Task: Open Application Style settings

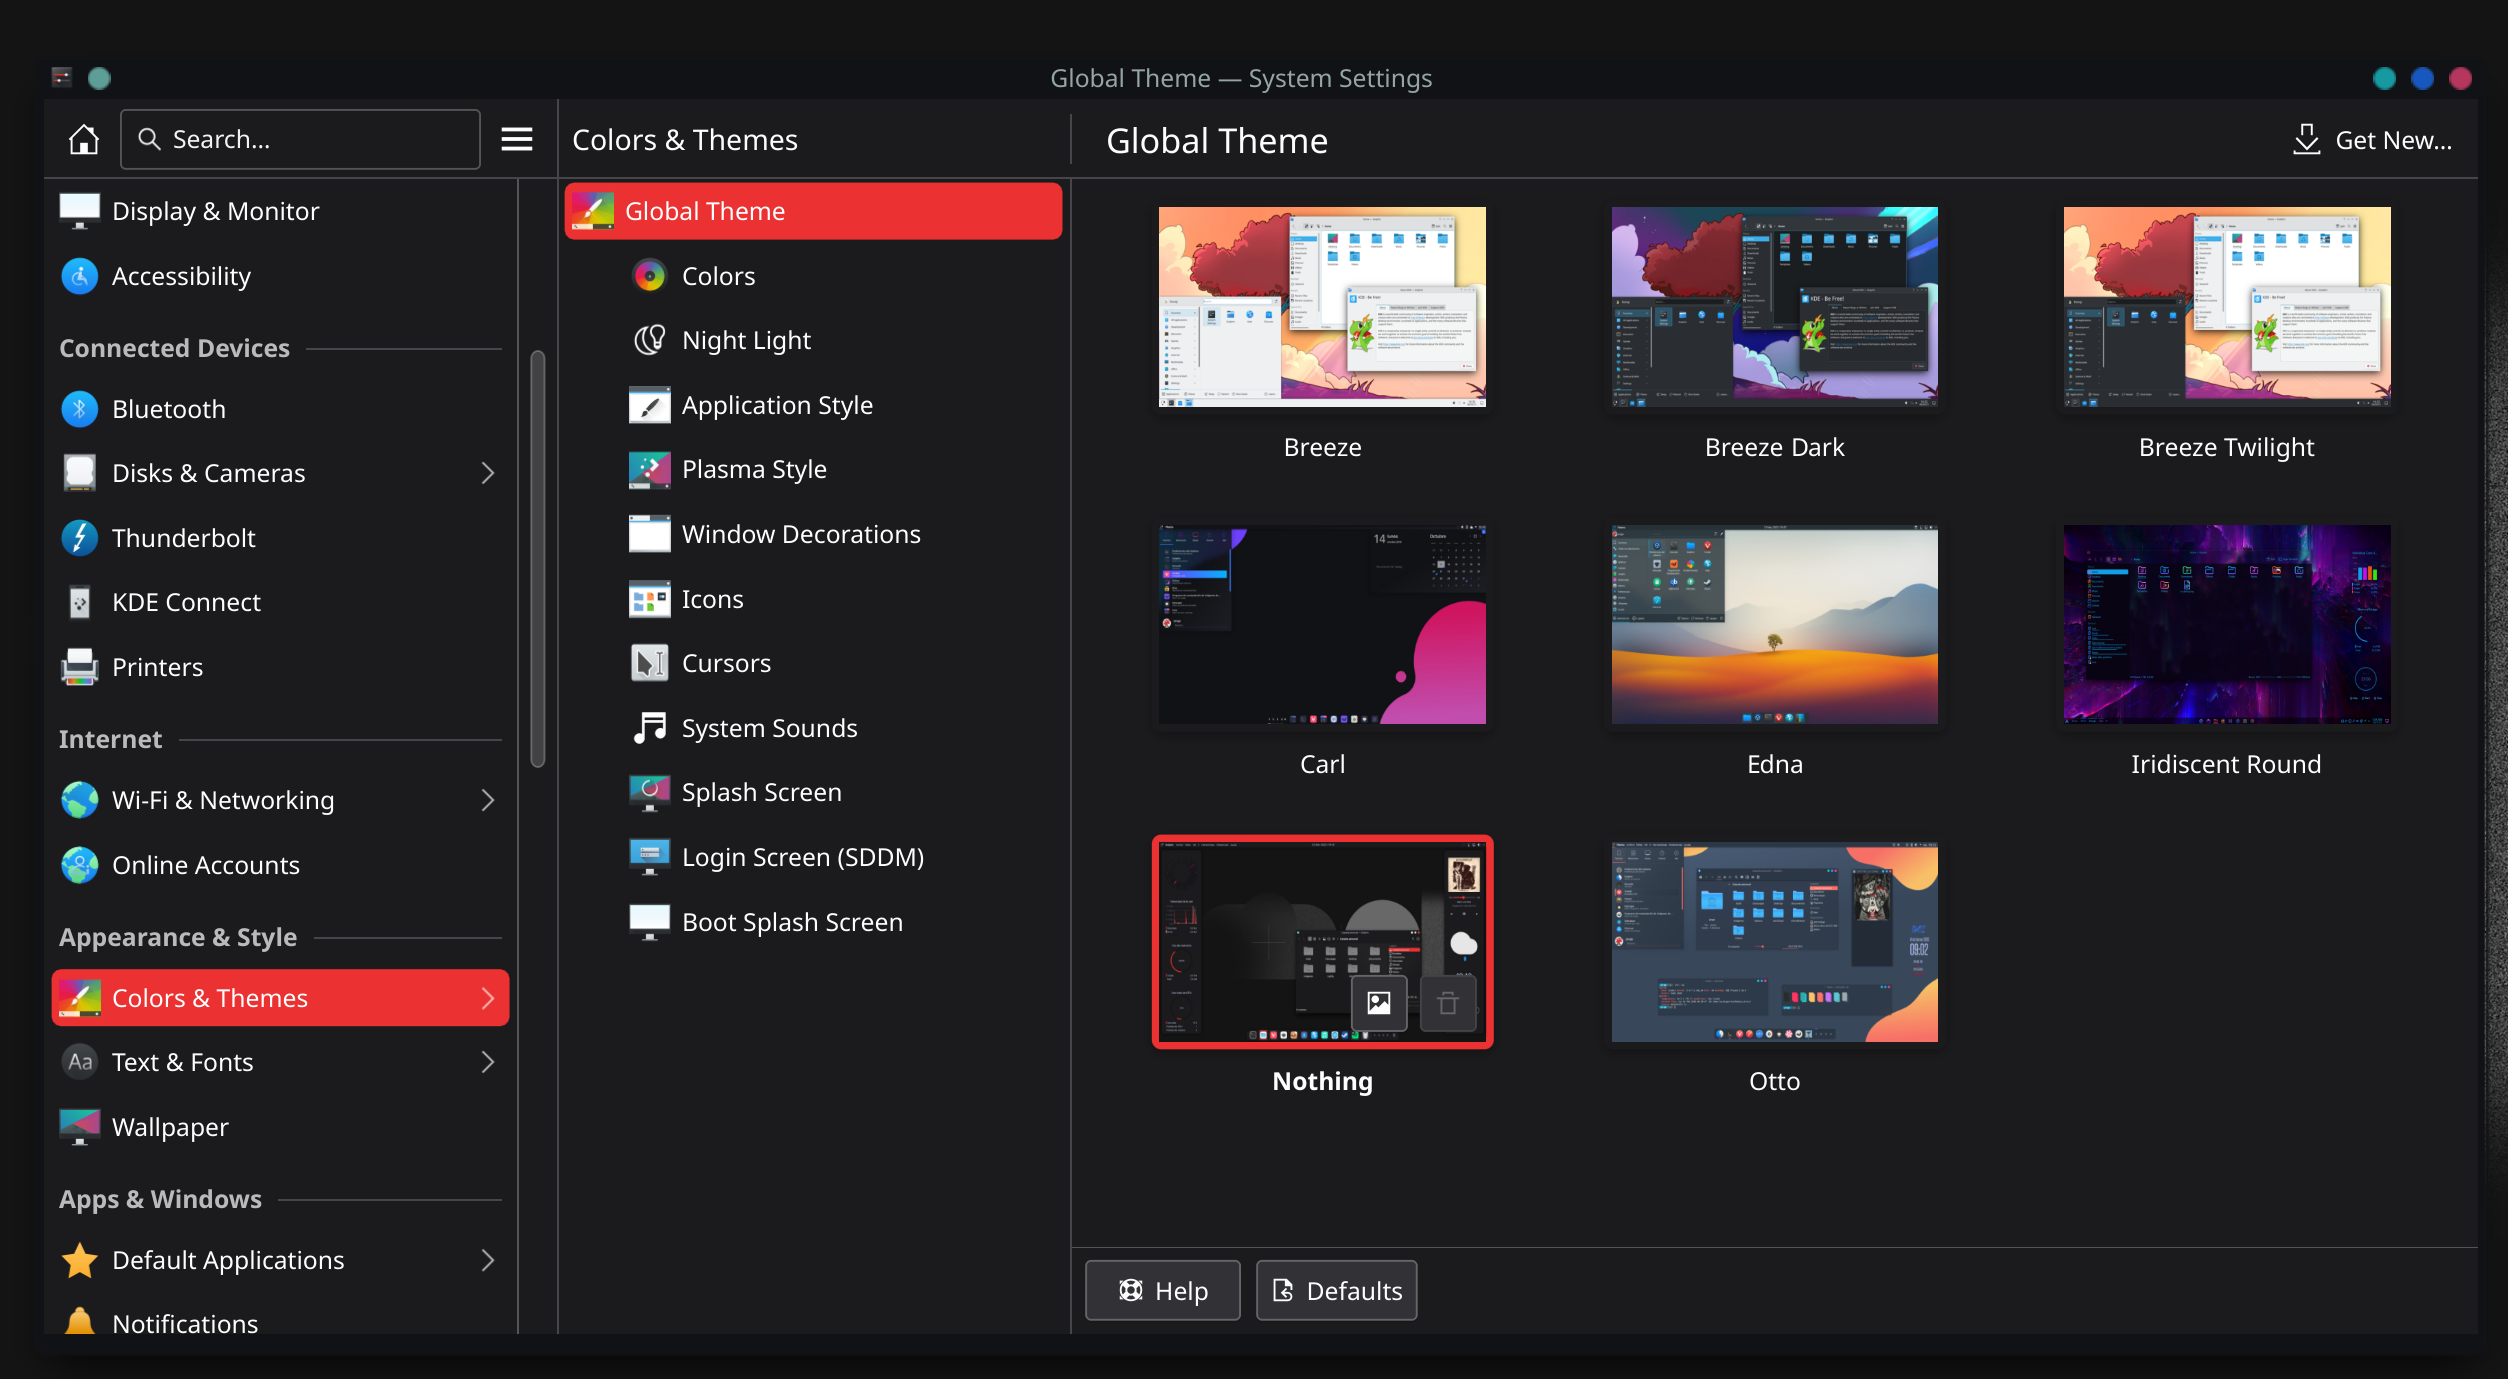Action: 813,405
